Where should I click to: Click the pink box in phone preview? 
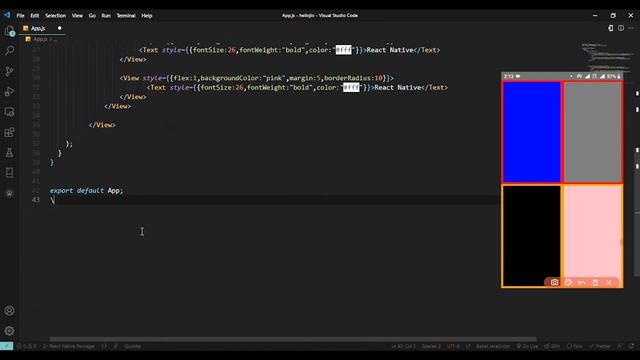pos(592,236)
